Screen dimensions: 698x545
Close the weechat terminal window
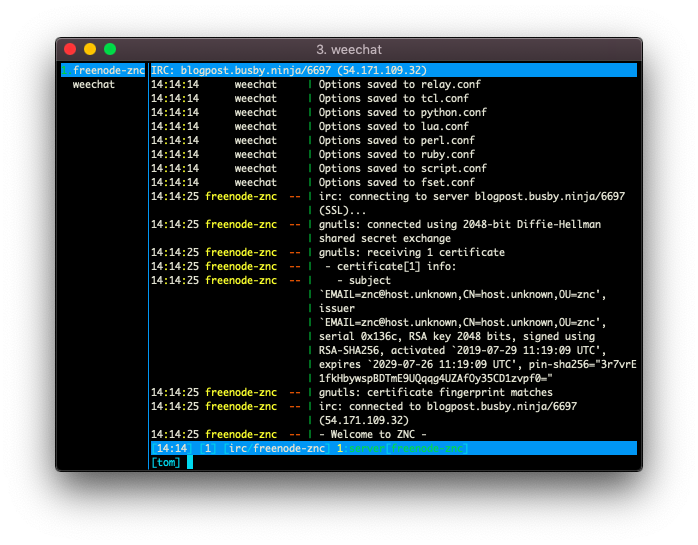(x=70, y=49)
